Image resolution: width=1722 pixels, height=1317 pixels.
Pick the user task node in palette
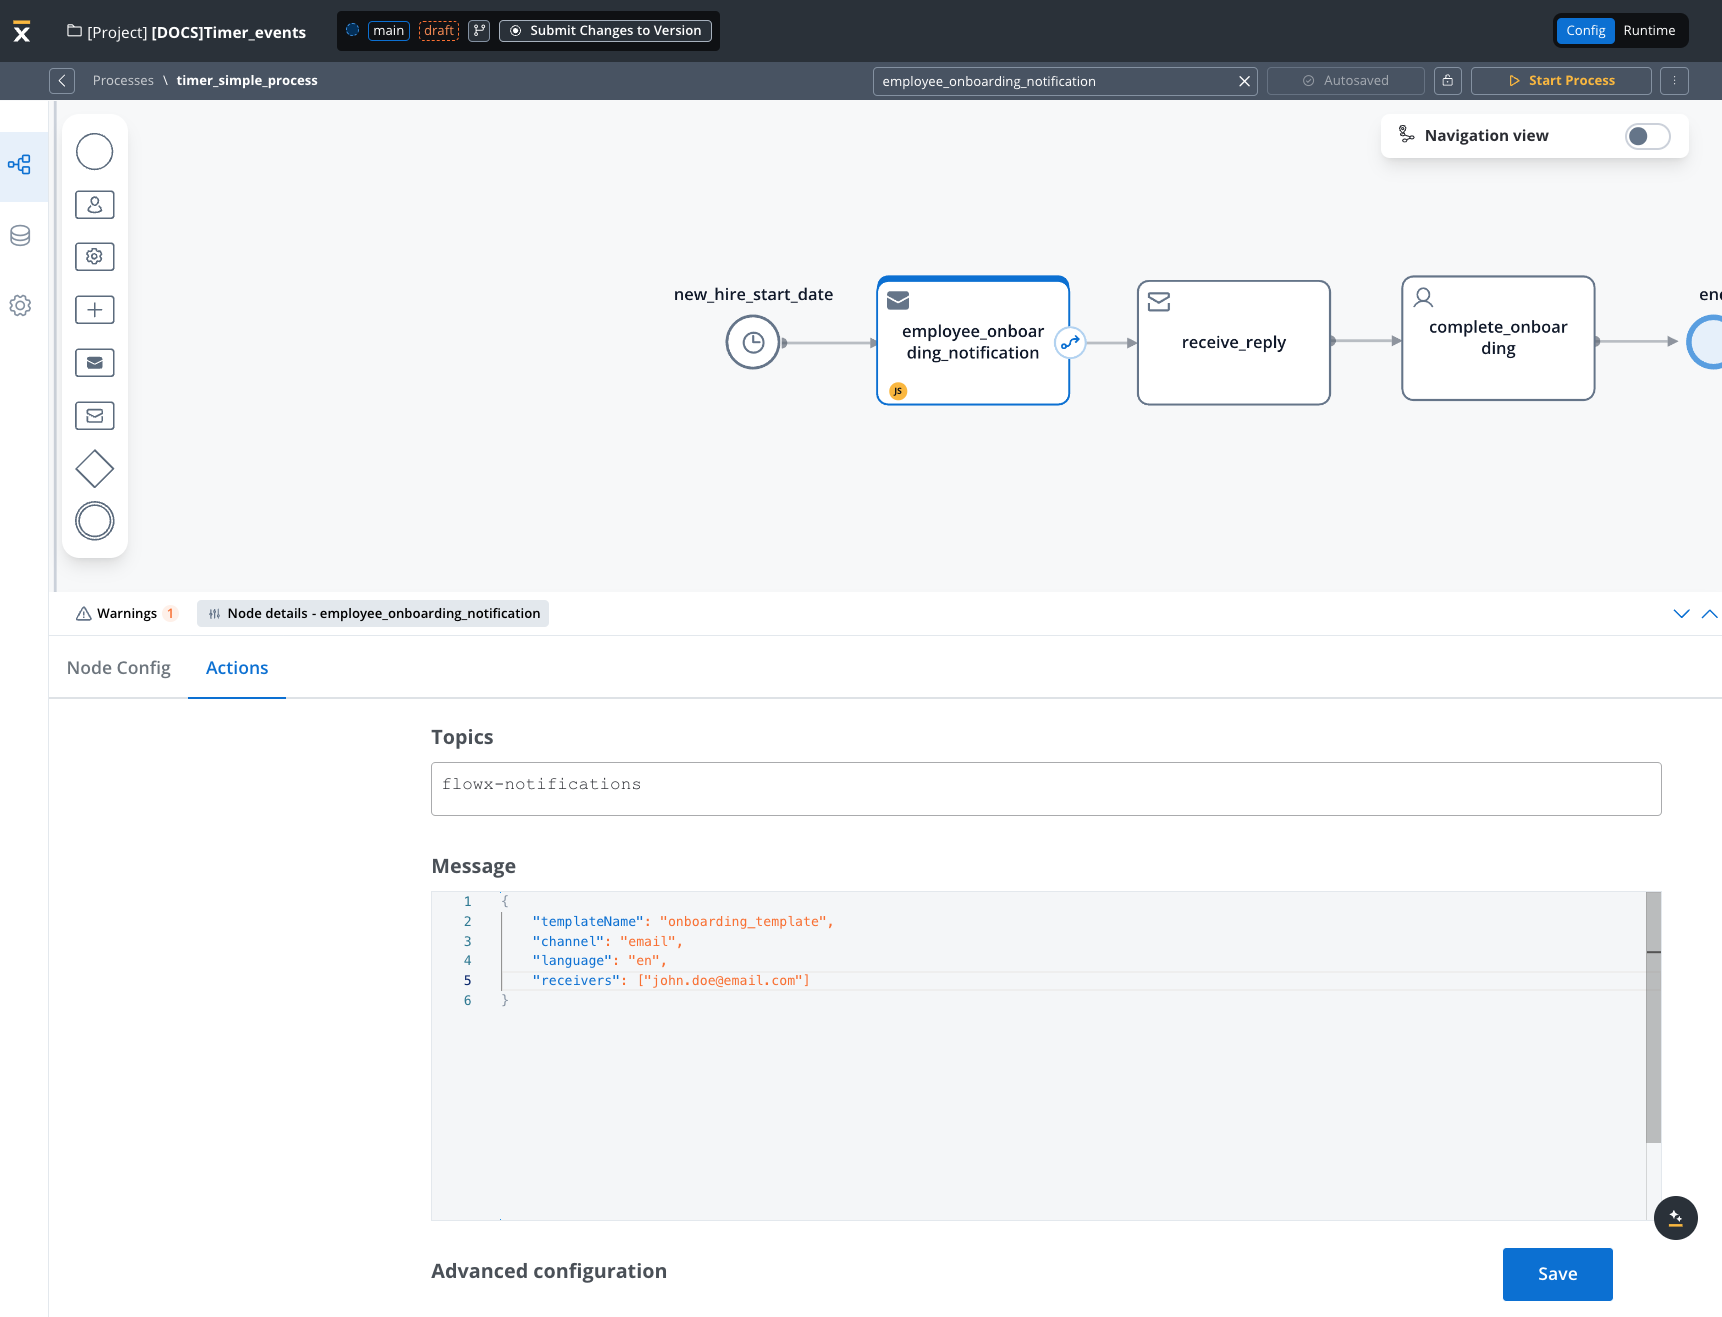tap(95, 205)
